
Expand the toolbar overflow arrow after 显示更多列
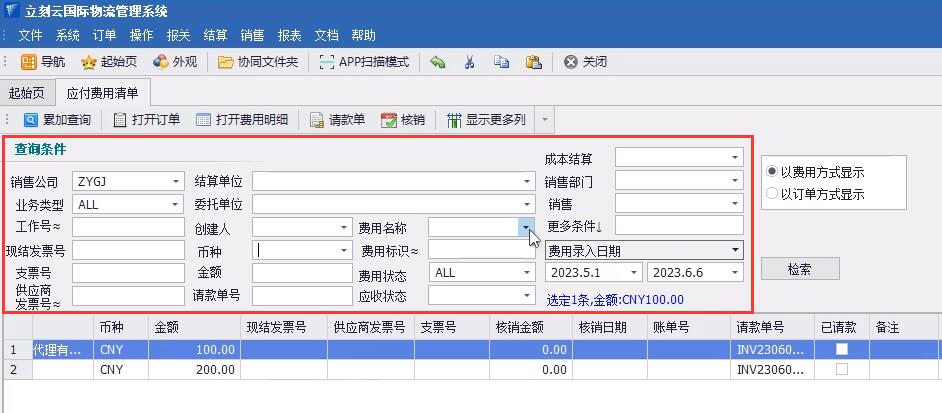tap(545, 120)
